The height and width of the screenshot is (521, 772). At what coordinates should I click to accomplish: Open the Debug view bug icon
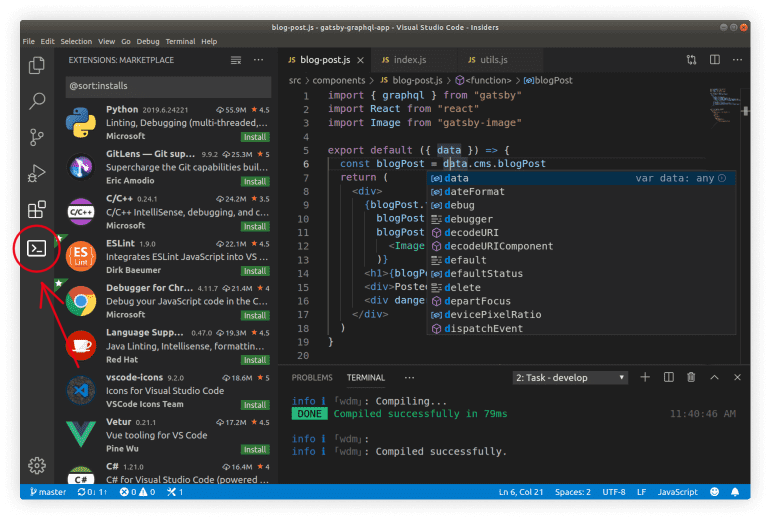tap(37, 173)
